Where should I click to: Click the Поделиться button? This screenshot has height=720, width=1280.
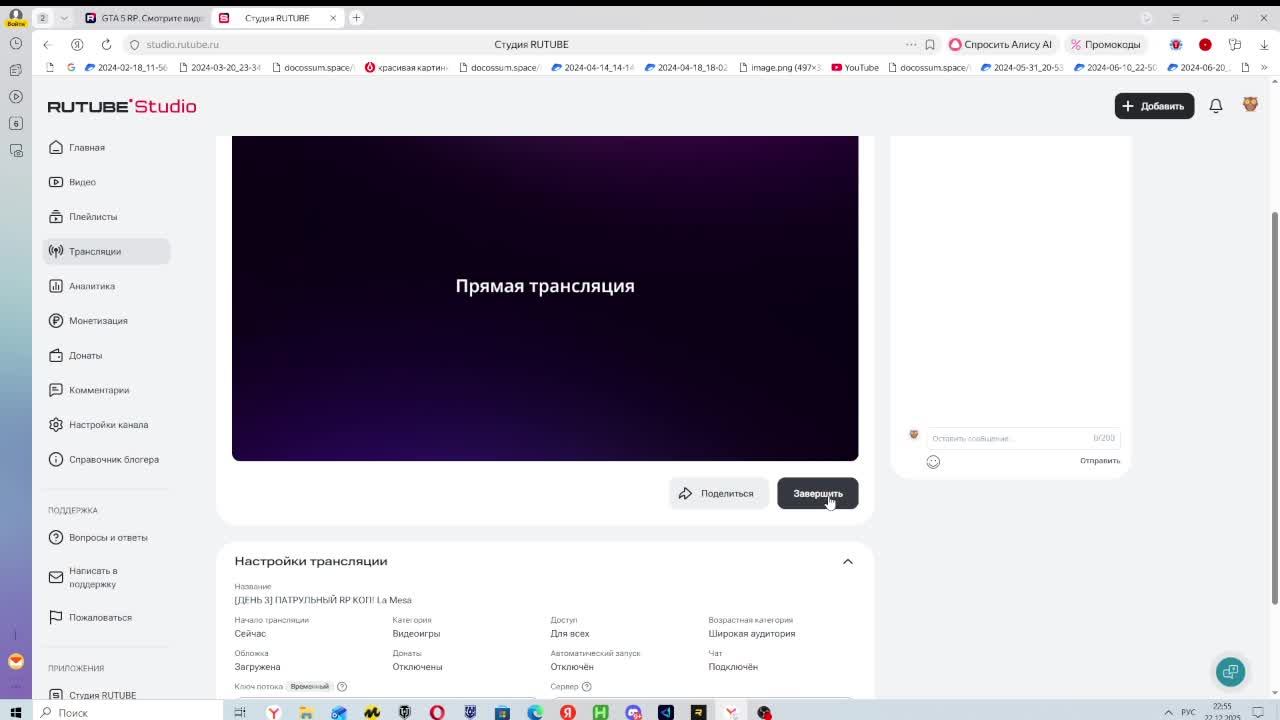(718, 493)
